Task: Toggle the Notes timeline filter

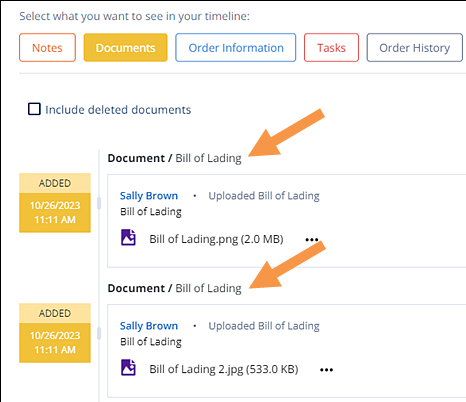Action: click(47, 48)
